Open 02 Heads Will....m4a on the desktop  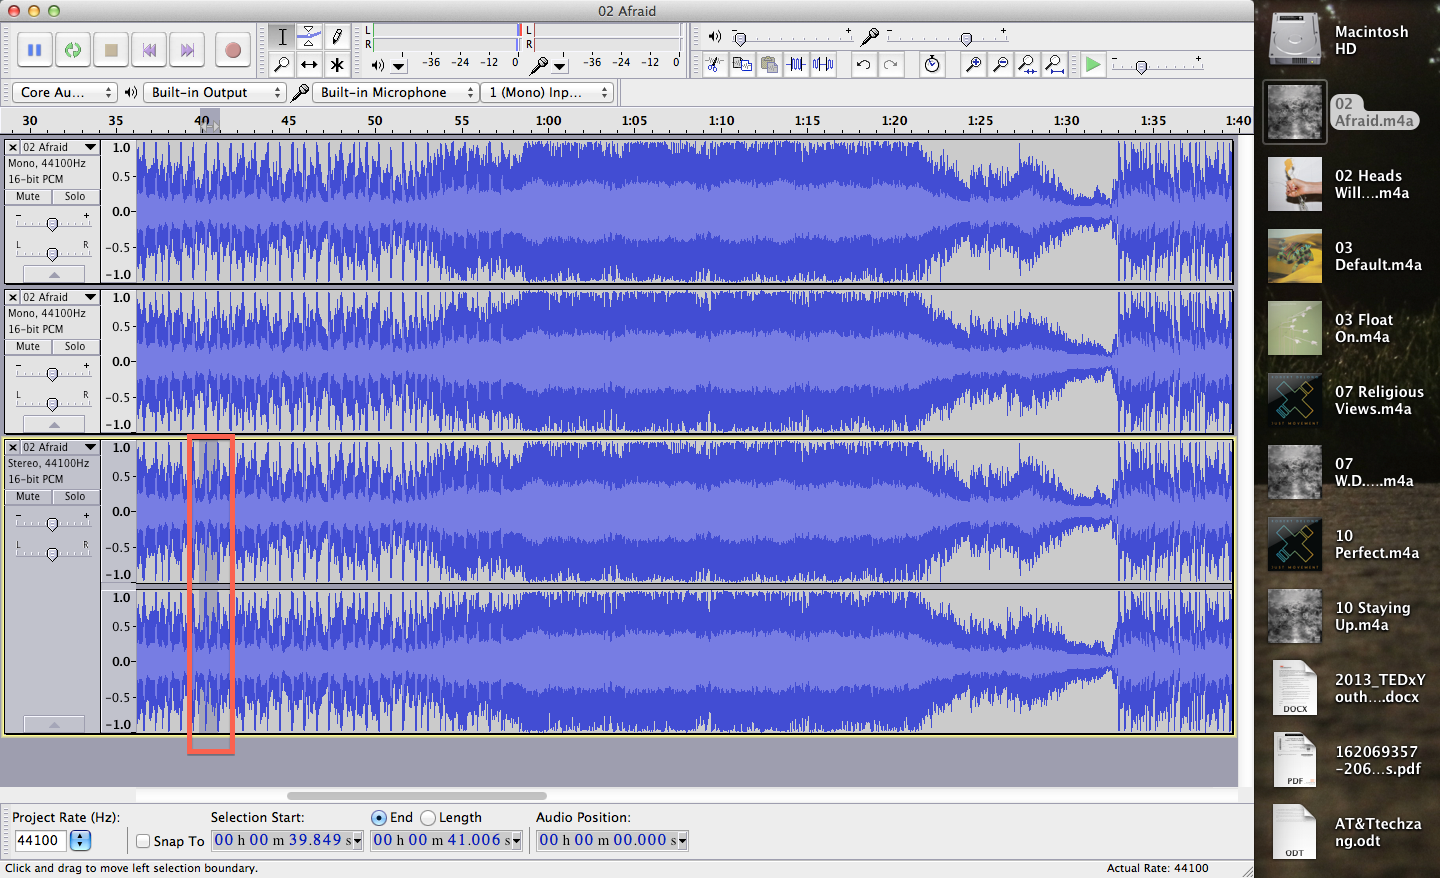click(x=1294, y=184)
